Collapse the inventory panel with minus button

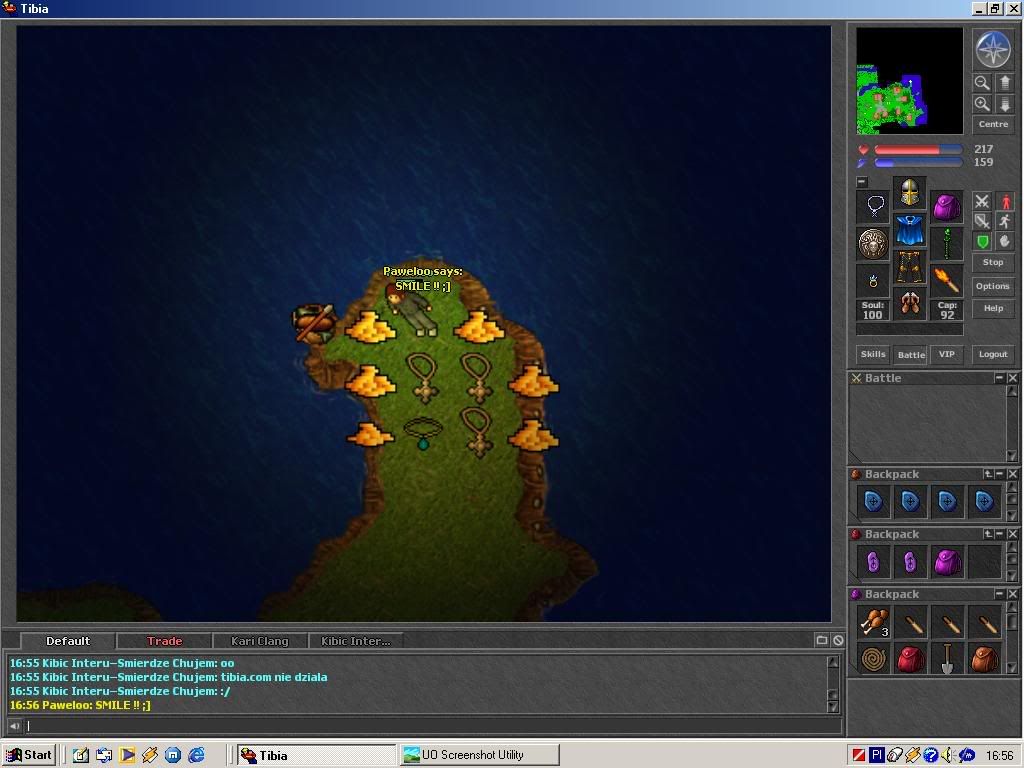[x=862, y=182]
